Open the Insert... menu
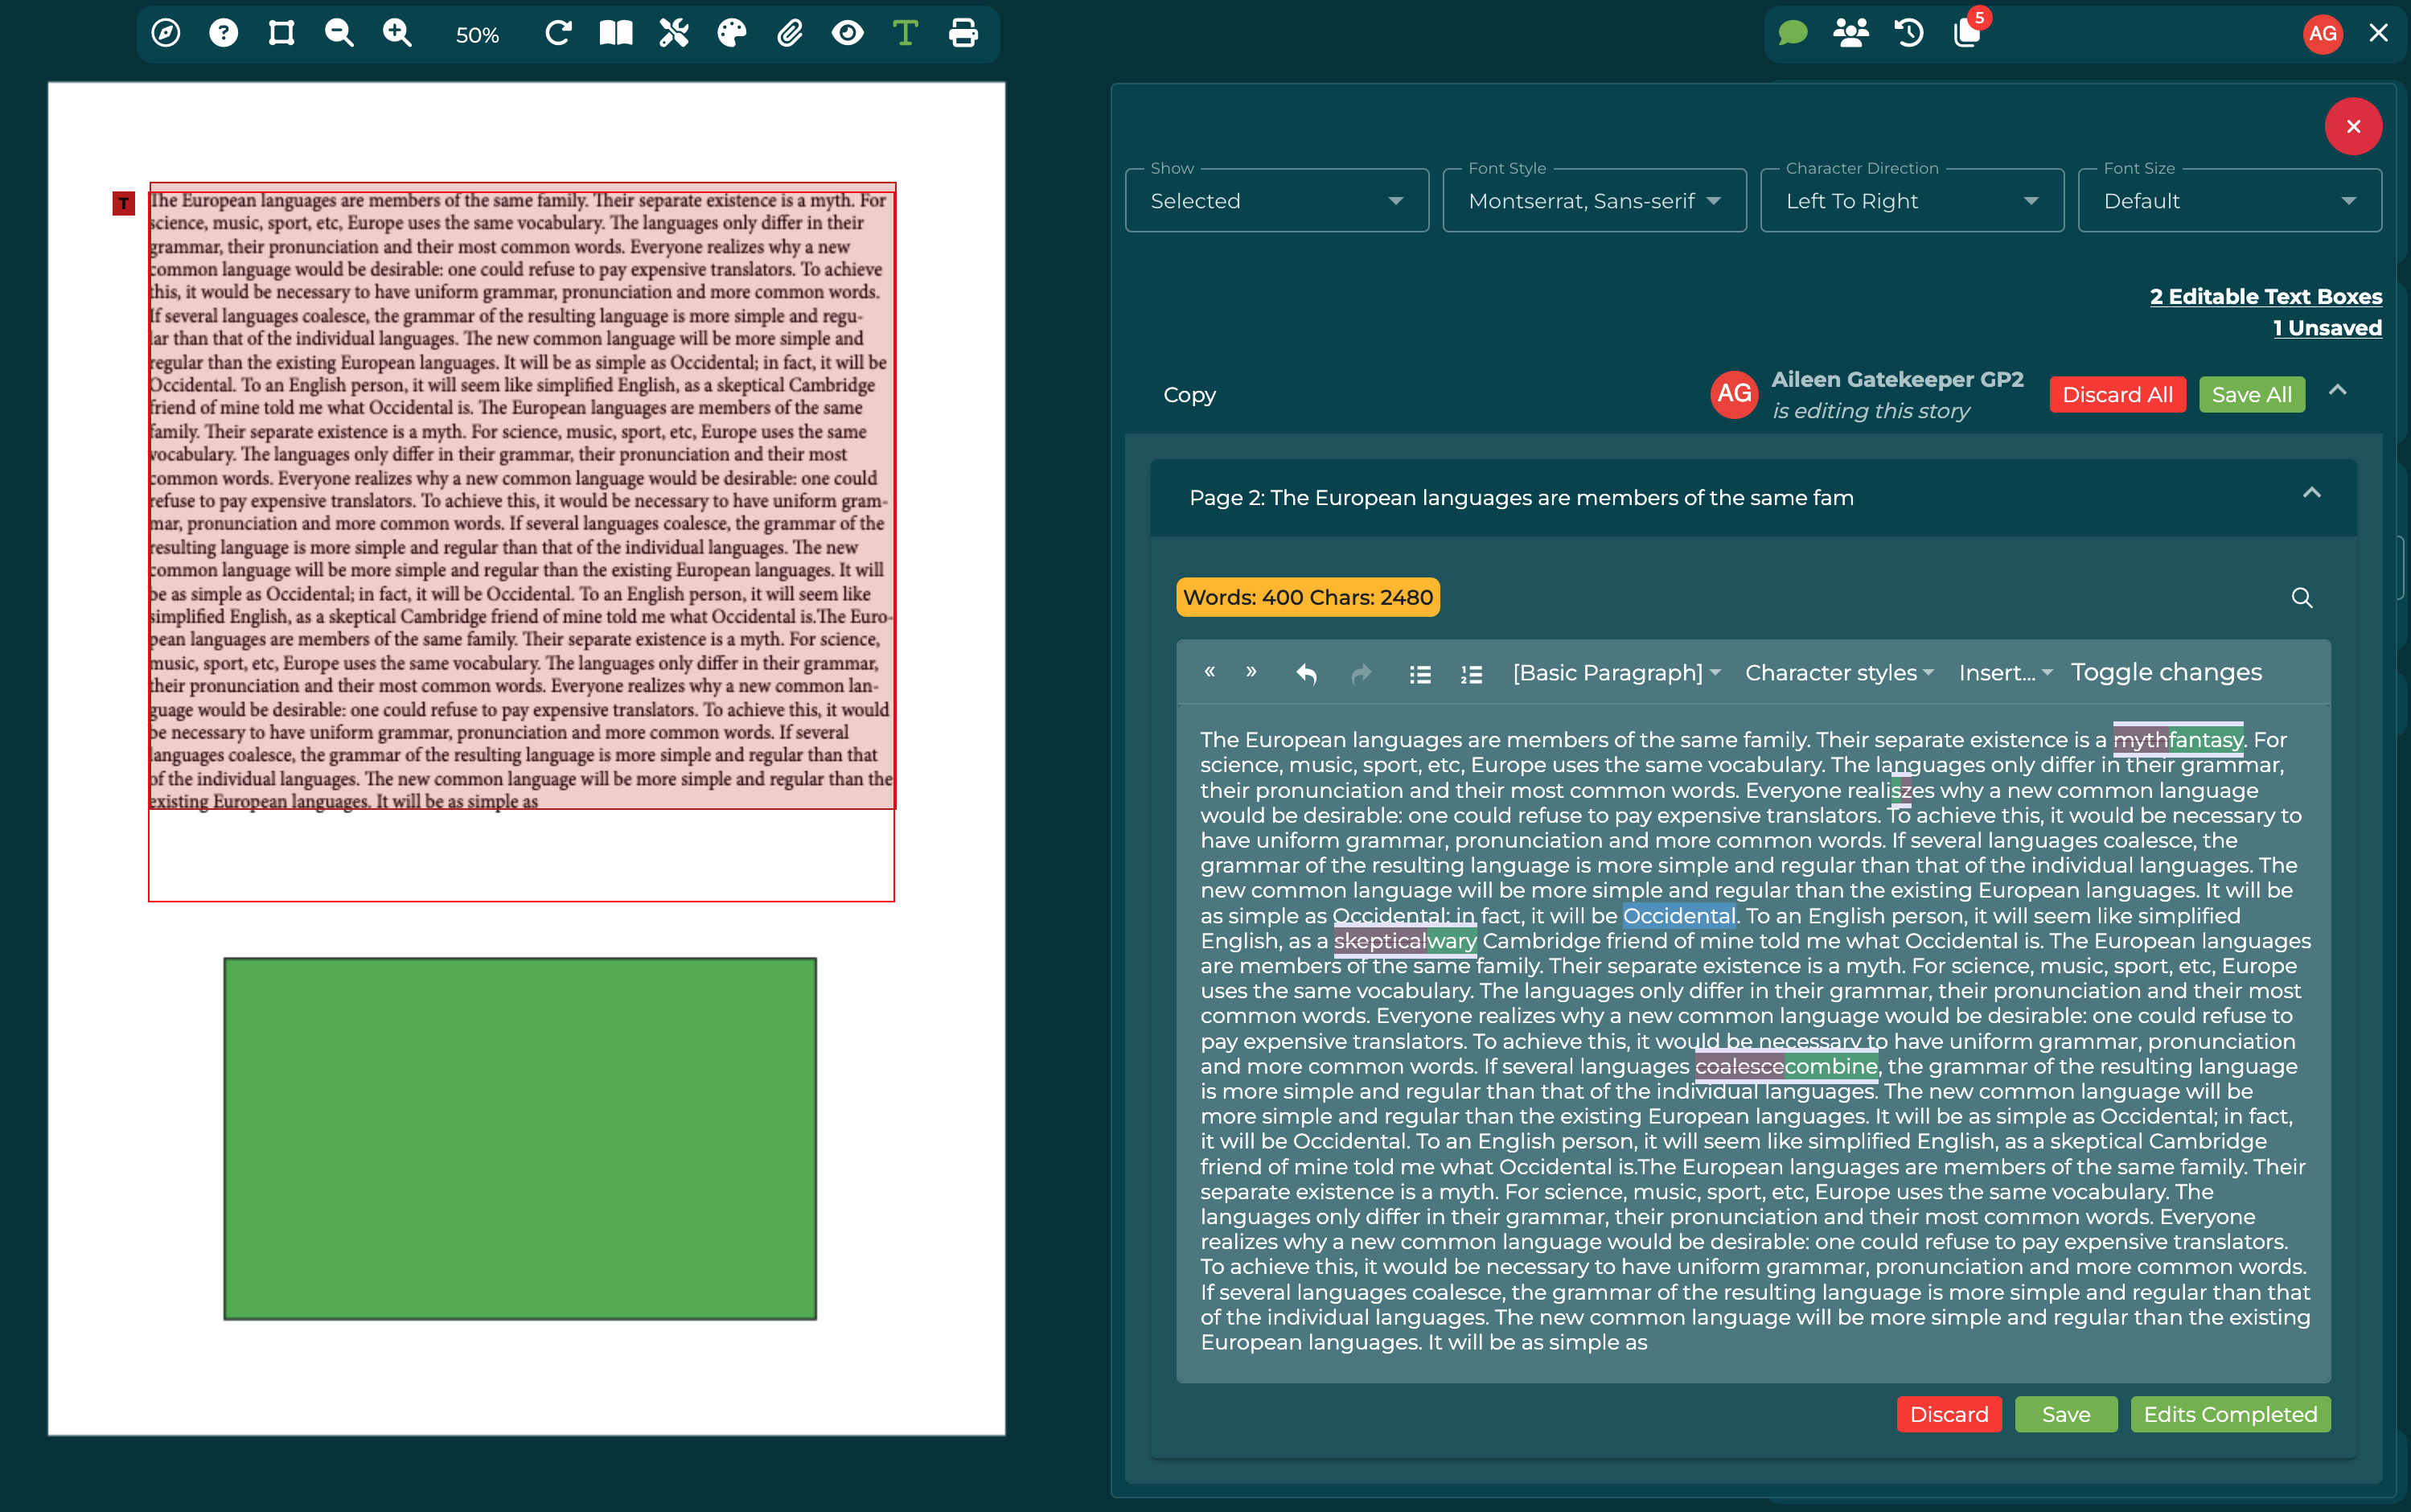Image resolution: width=2411 pixels, height=1512 pixels. pyautogui.click(x=2004, y=673)
